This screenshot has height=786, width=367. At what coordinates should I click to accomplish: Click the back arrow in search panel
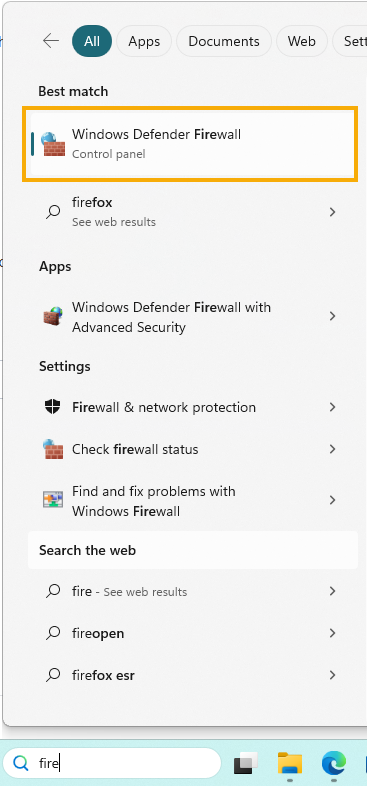coord(51,41)
